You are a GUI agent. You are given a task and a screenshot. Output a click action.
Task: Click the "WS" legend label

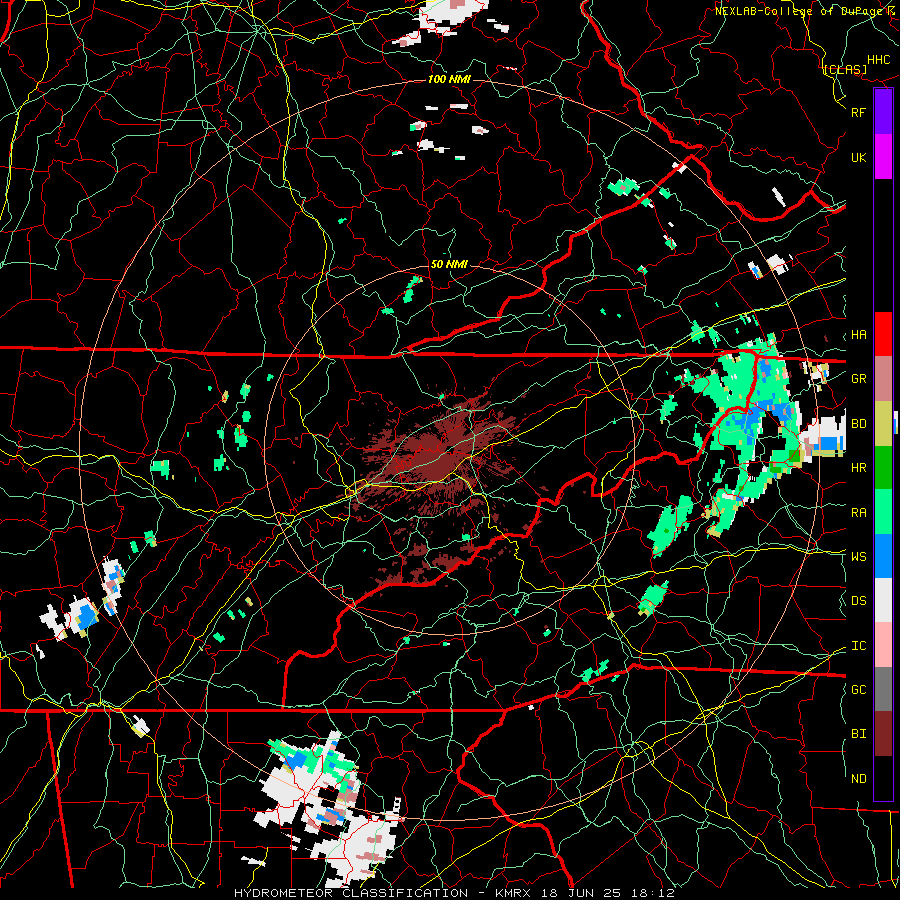859,556
